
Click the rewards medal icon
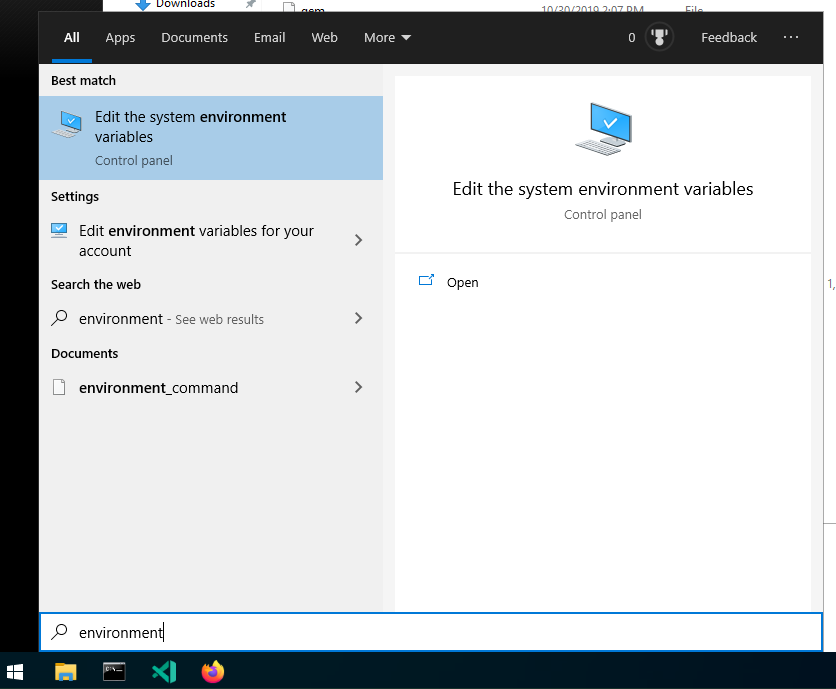(659, 38)
